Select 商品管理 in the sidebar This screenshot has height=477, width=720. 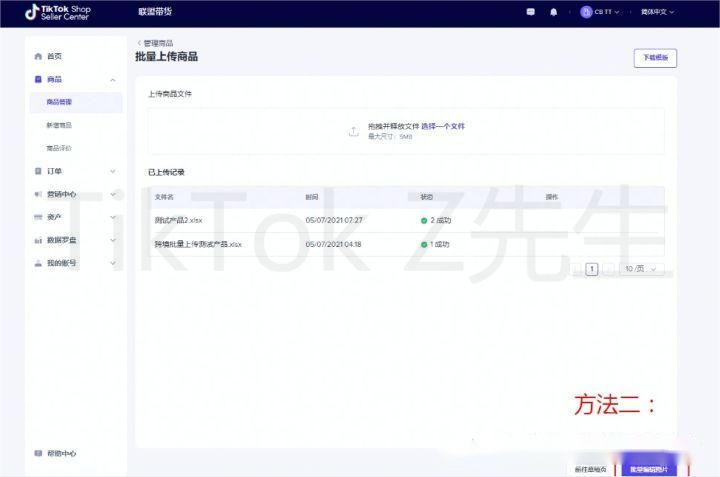coord(76,102)
